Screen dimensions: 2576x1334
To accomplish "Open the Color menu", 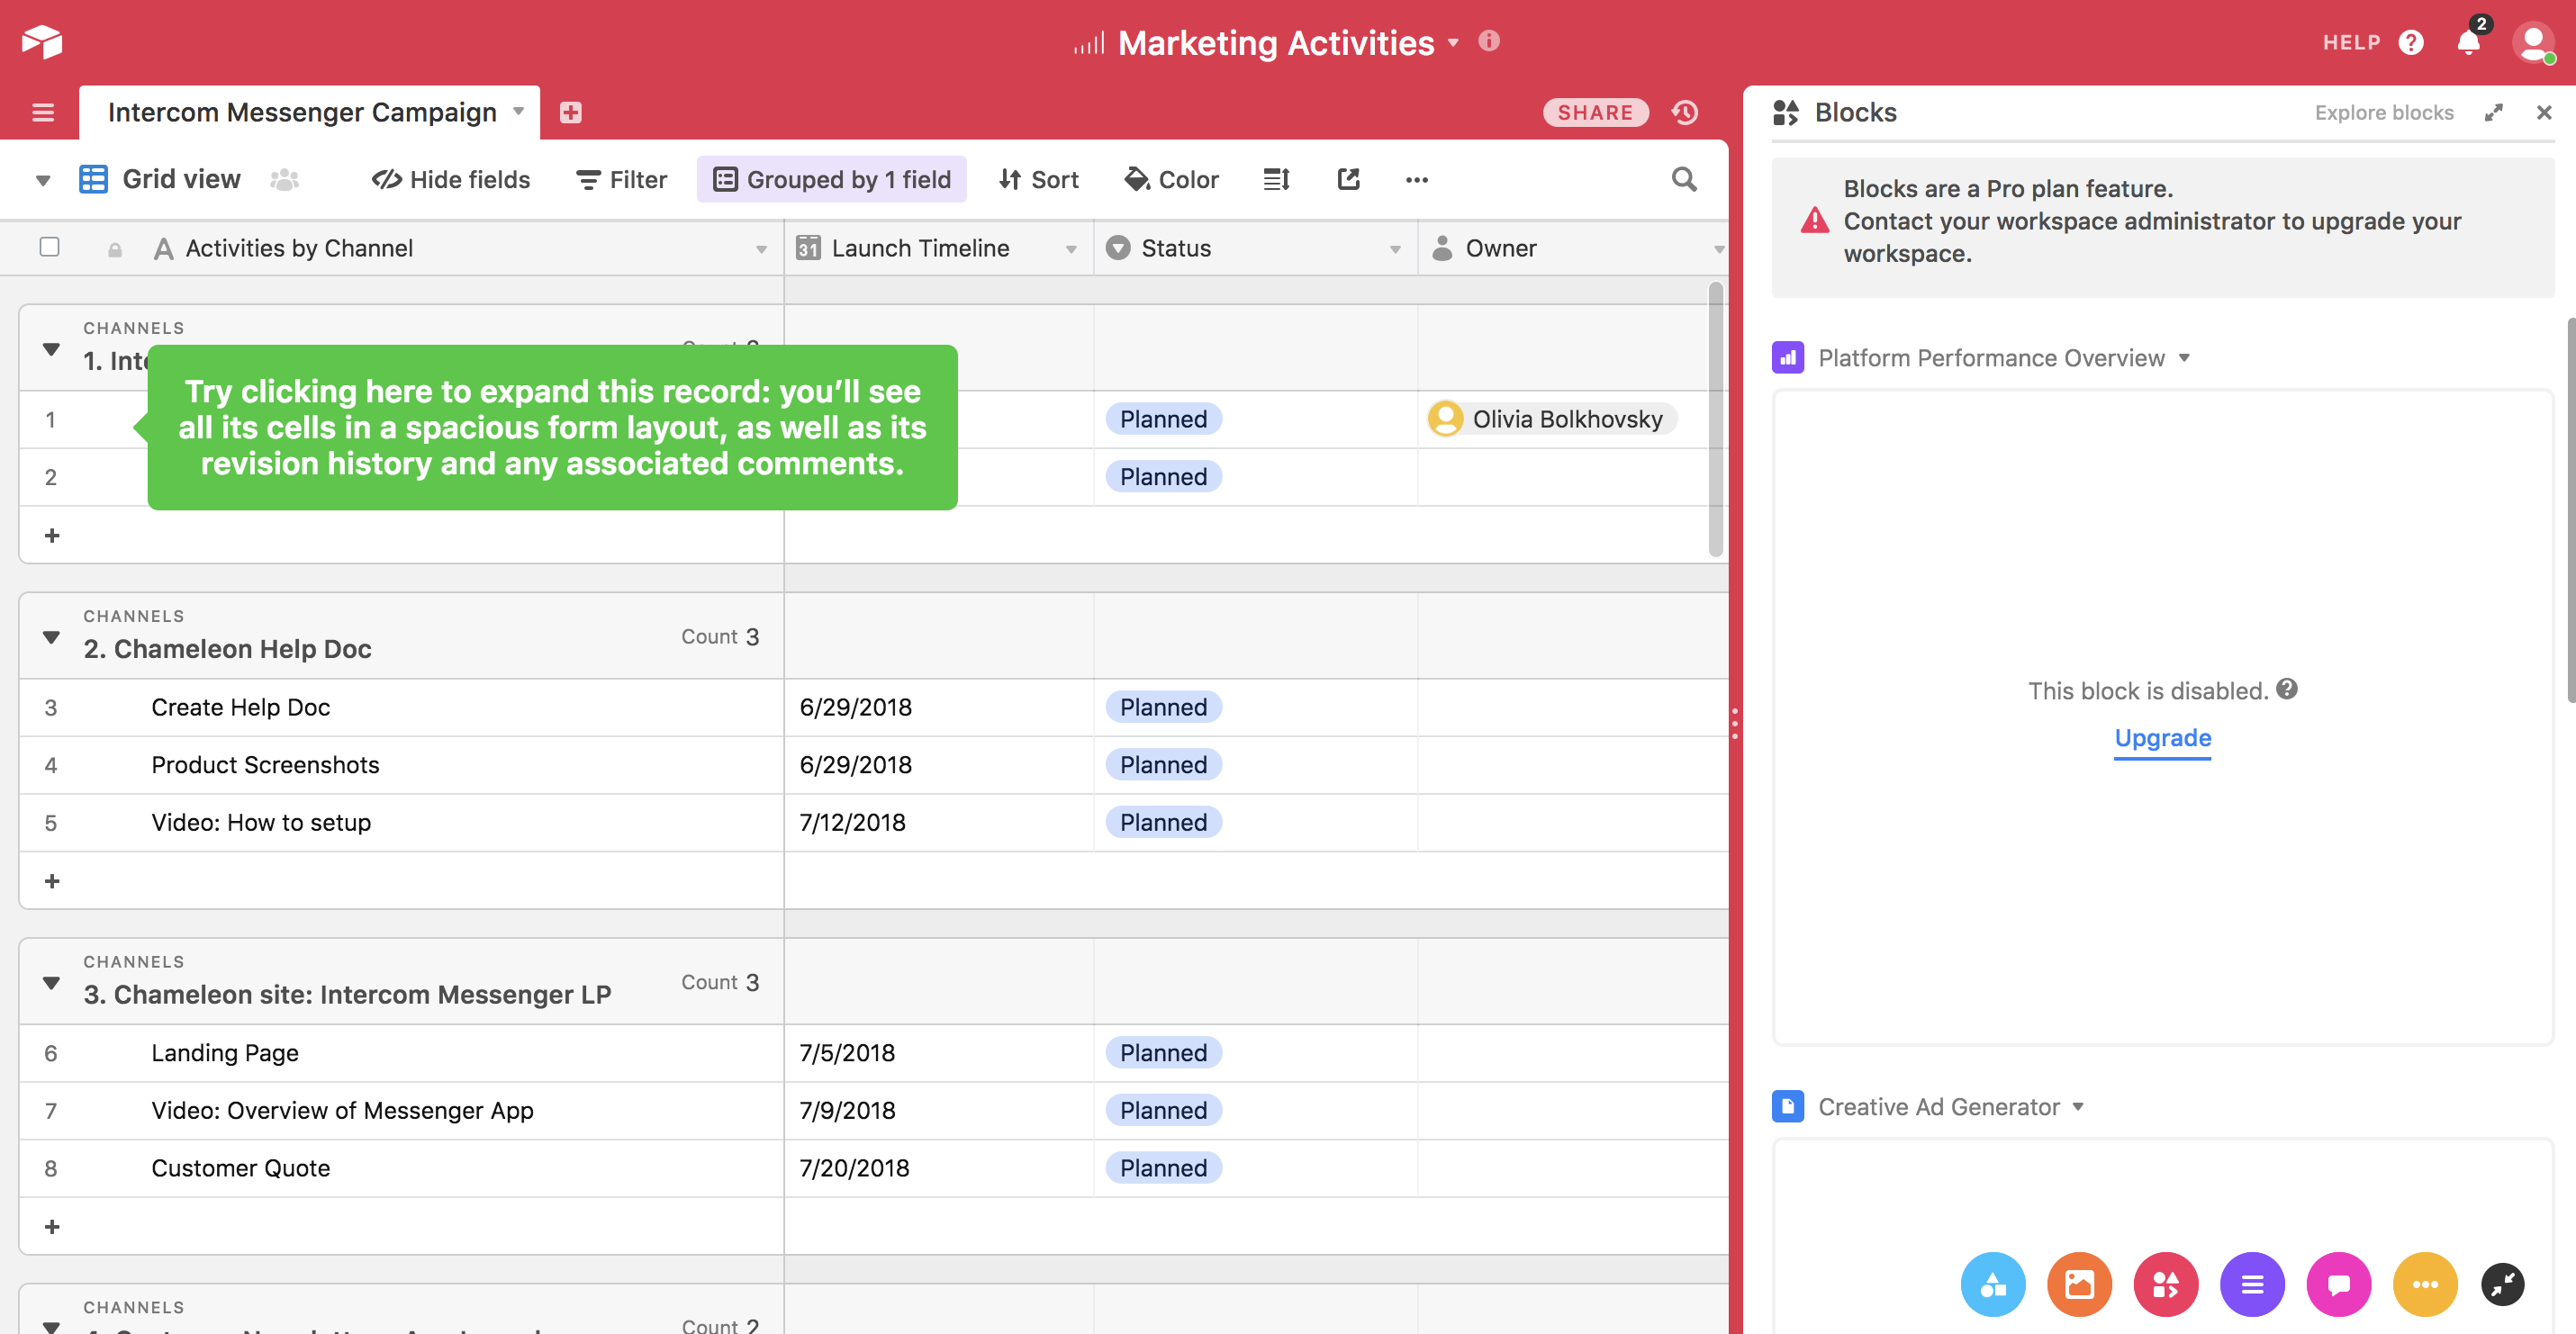I will tap(1171, 179).
